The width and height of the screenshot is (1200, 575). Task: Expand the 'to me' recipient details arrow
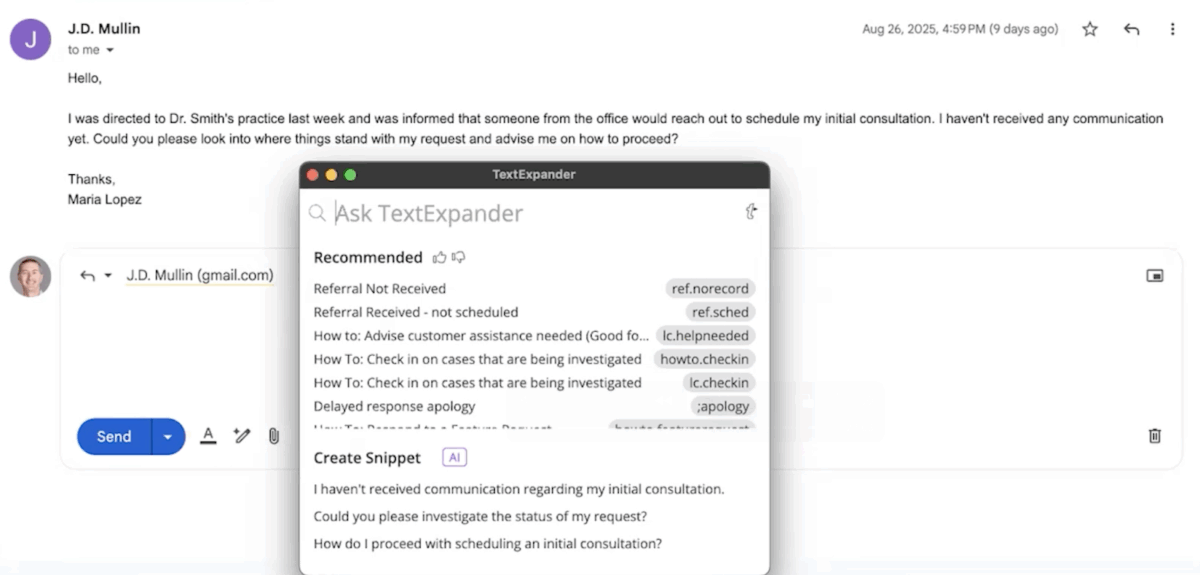[110, 50]
